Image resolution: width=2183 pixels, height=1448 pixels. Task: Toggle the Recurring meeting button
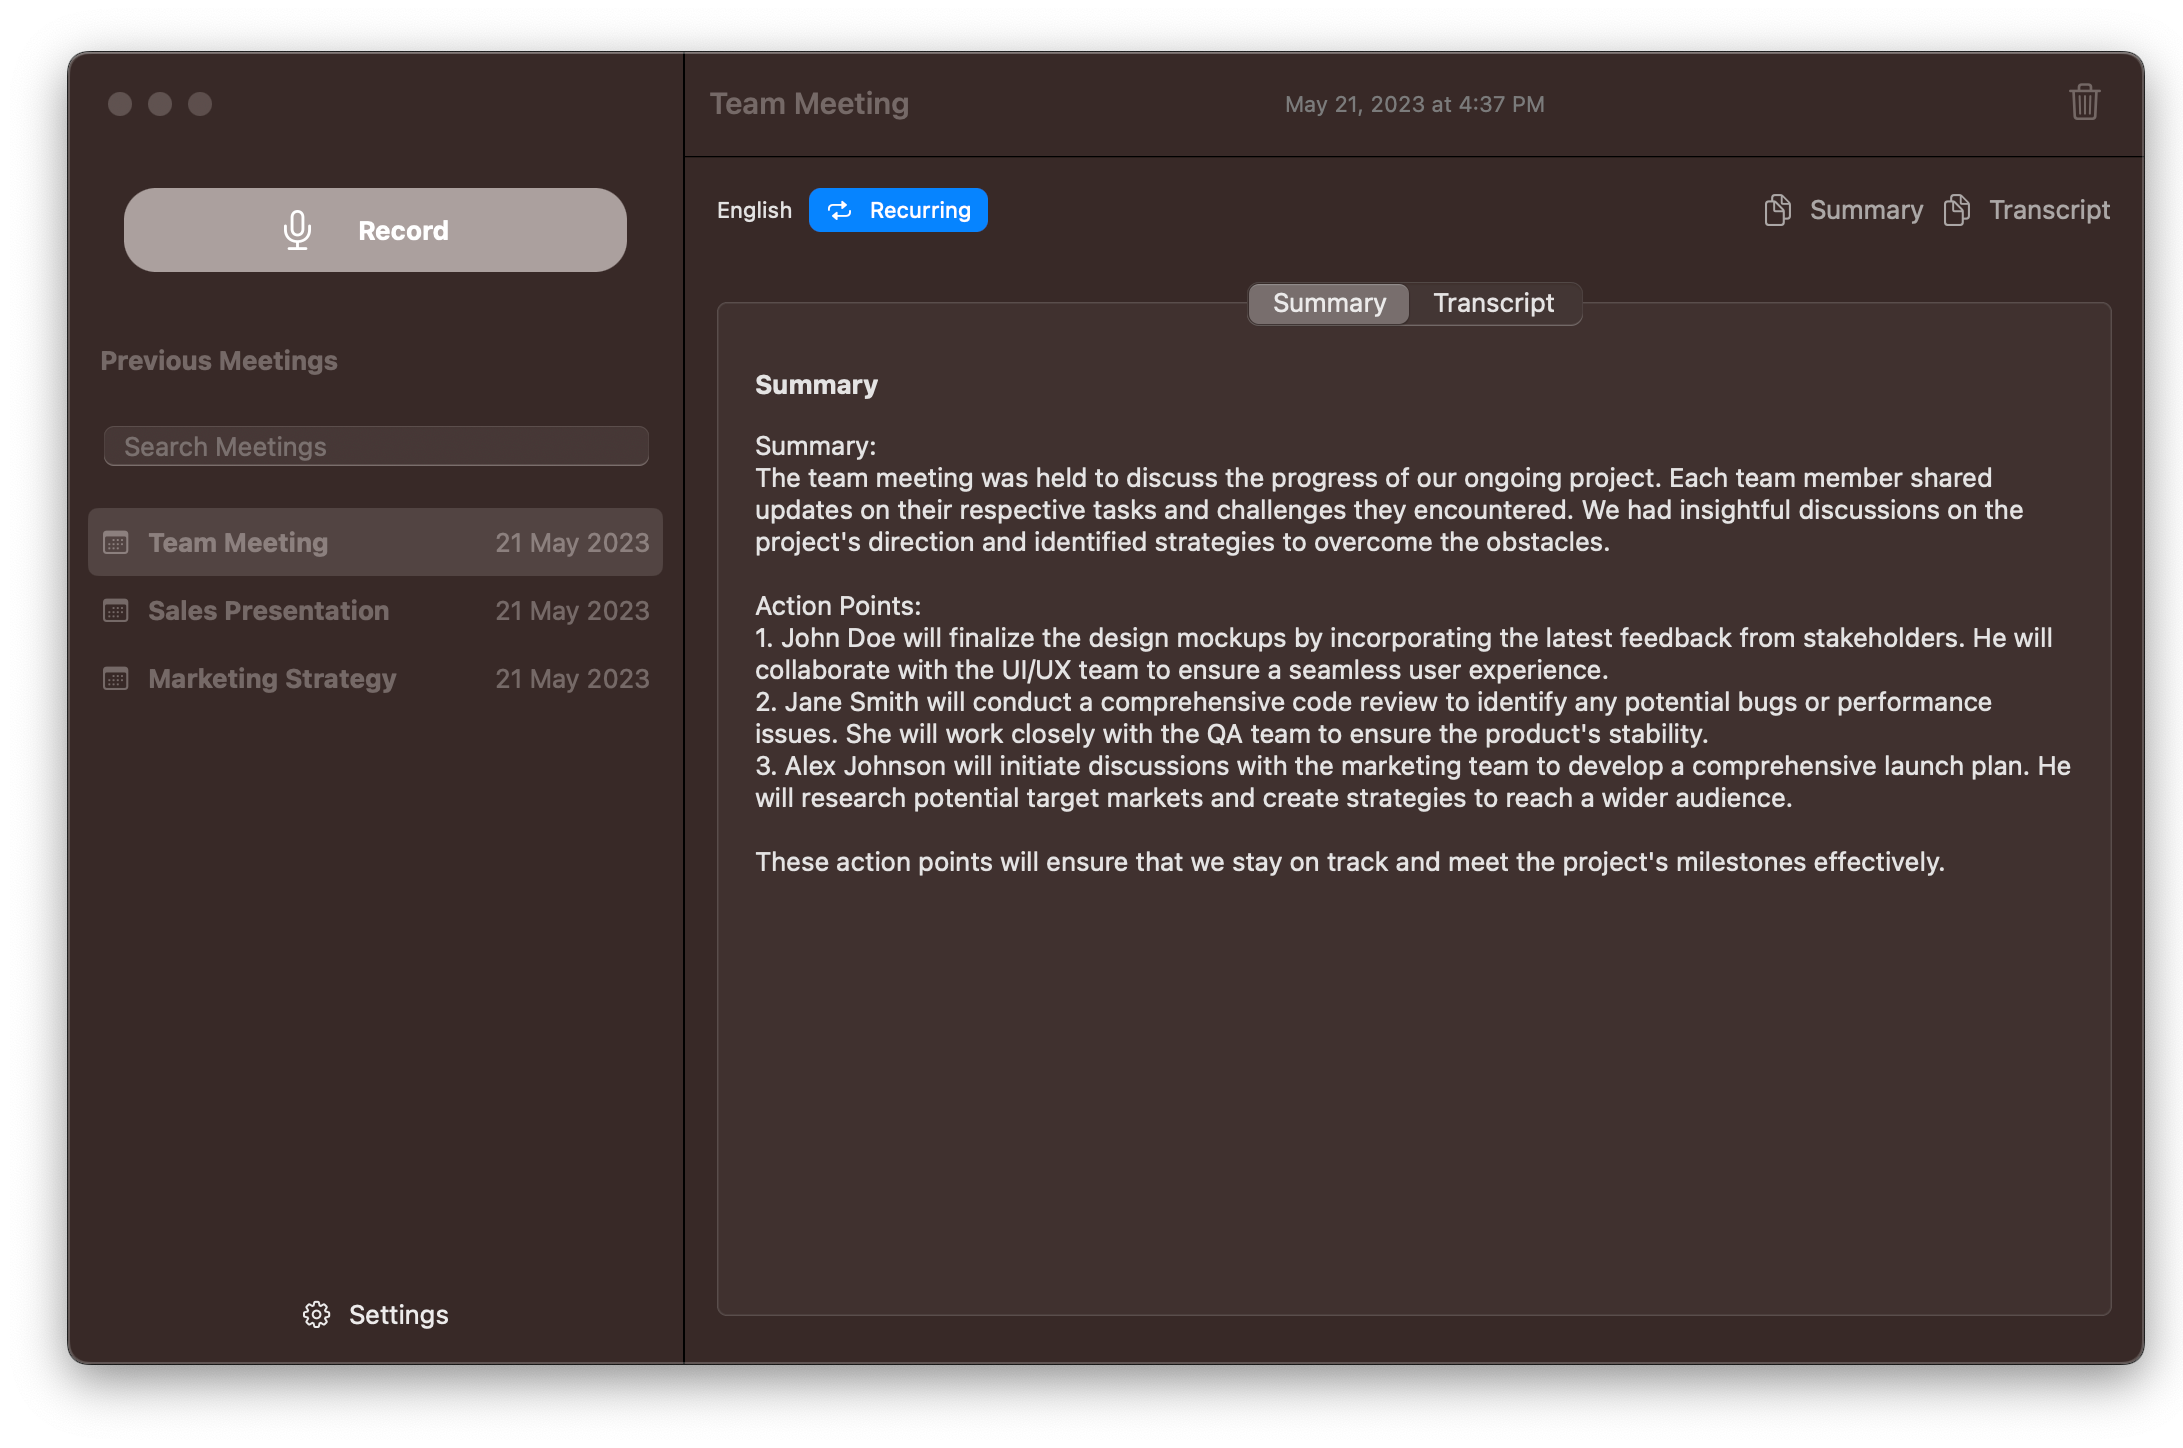coord(897,210)
